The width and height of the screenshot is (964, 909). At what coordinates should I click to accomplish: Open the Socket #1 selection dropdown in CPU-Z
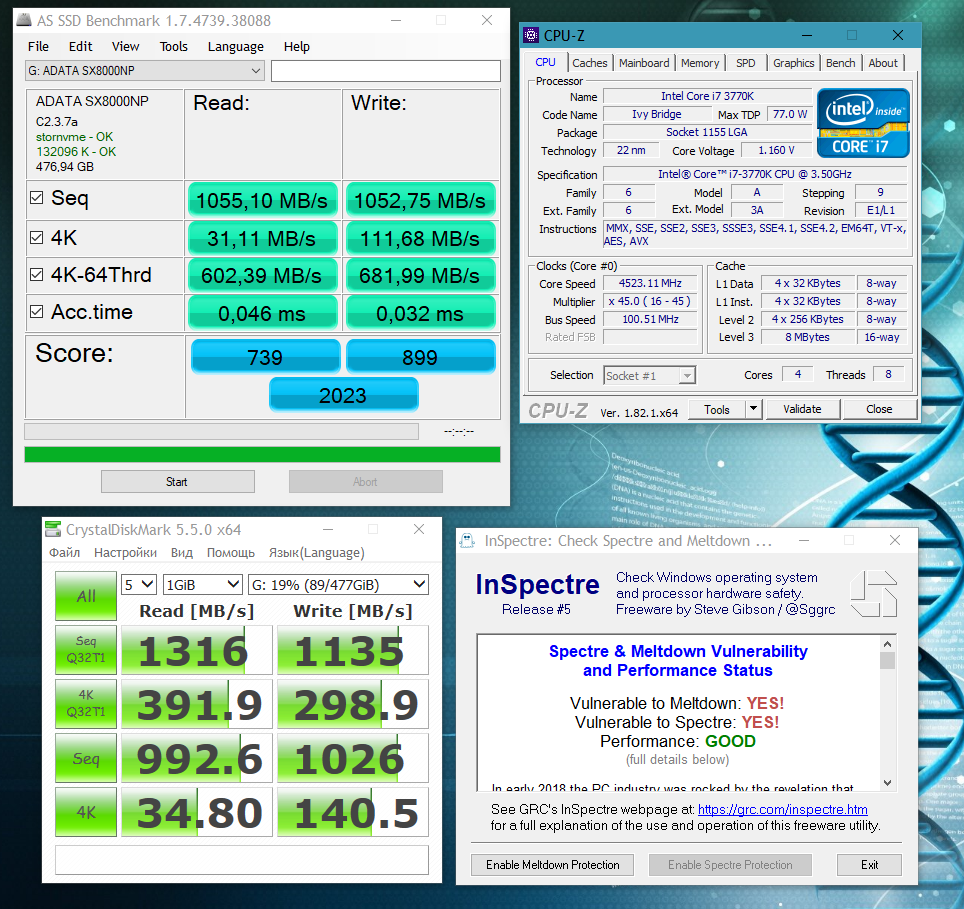[649, 376]
